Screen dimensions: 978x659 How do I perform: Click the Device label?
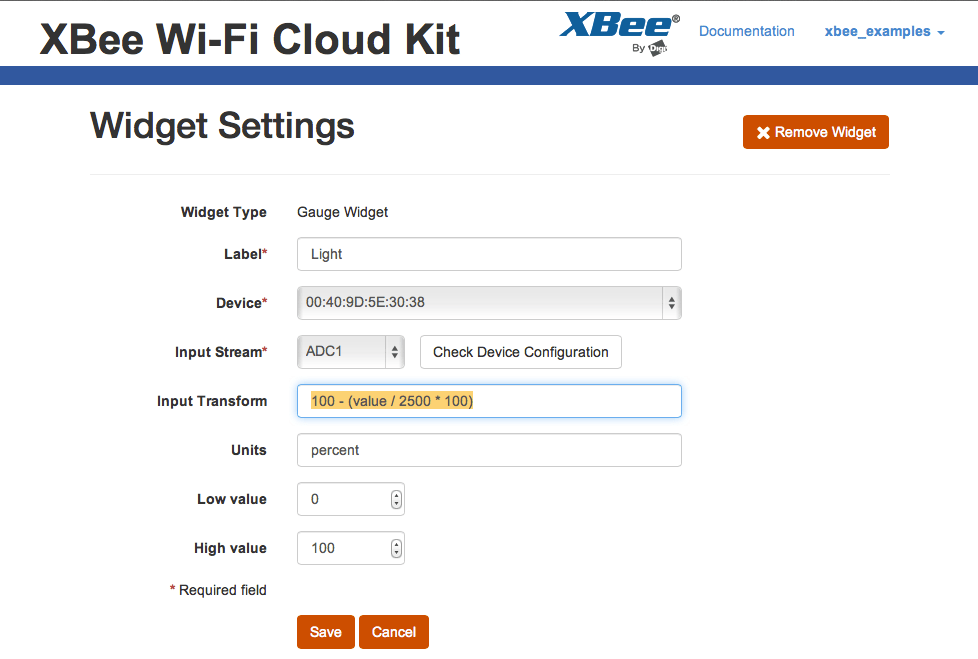point(241,303)
